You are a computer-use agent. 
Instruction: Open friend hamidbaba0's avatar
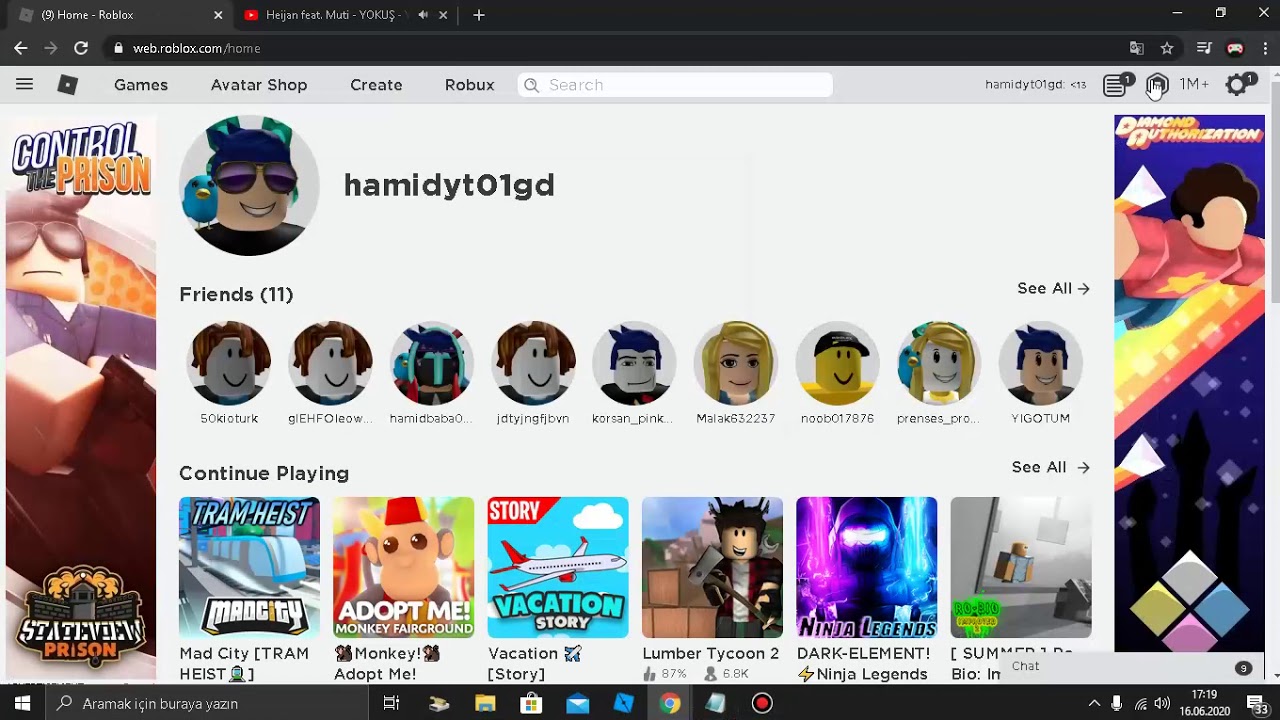432,363
